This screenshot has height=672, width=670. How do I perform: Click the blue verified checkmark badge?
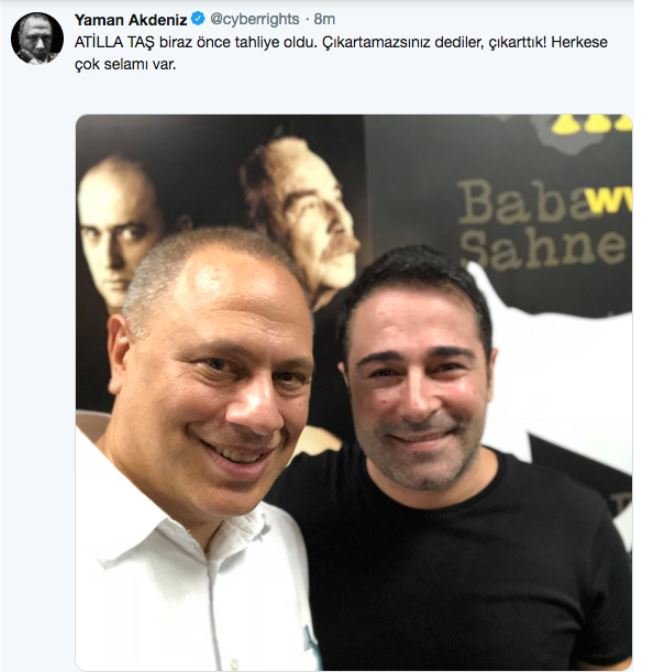(x=198, y=19)
